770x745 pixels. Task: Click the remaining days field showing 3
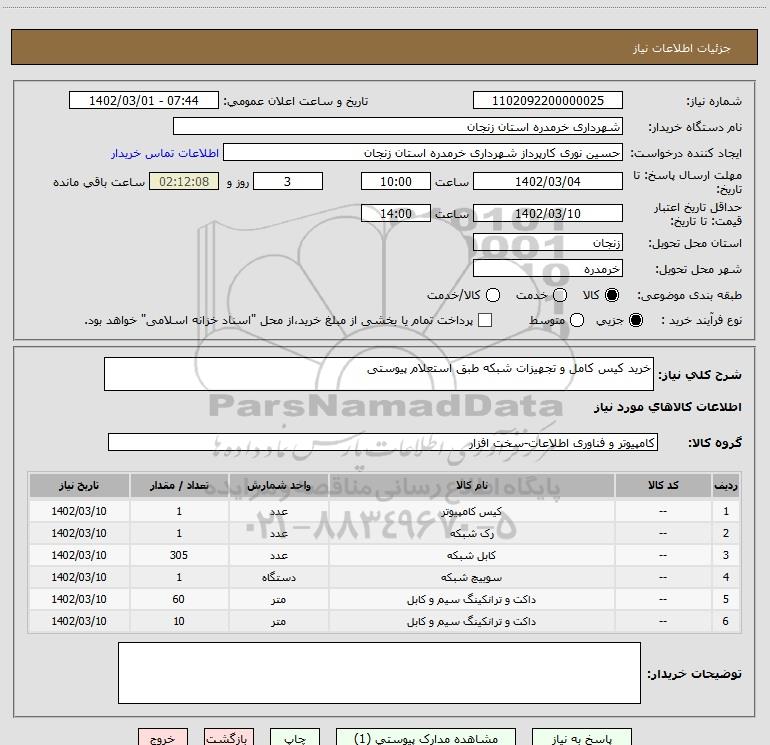pos(288,181)
